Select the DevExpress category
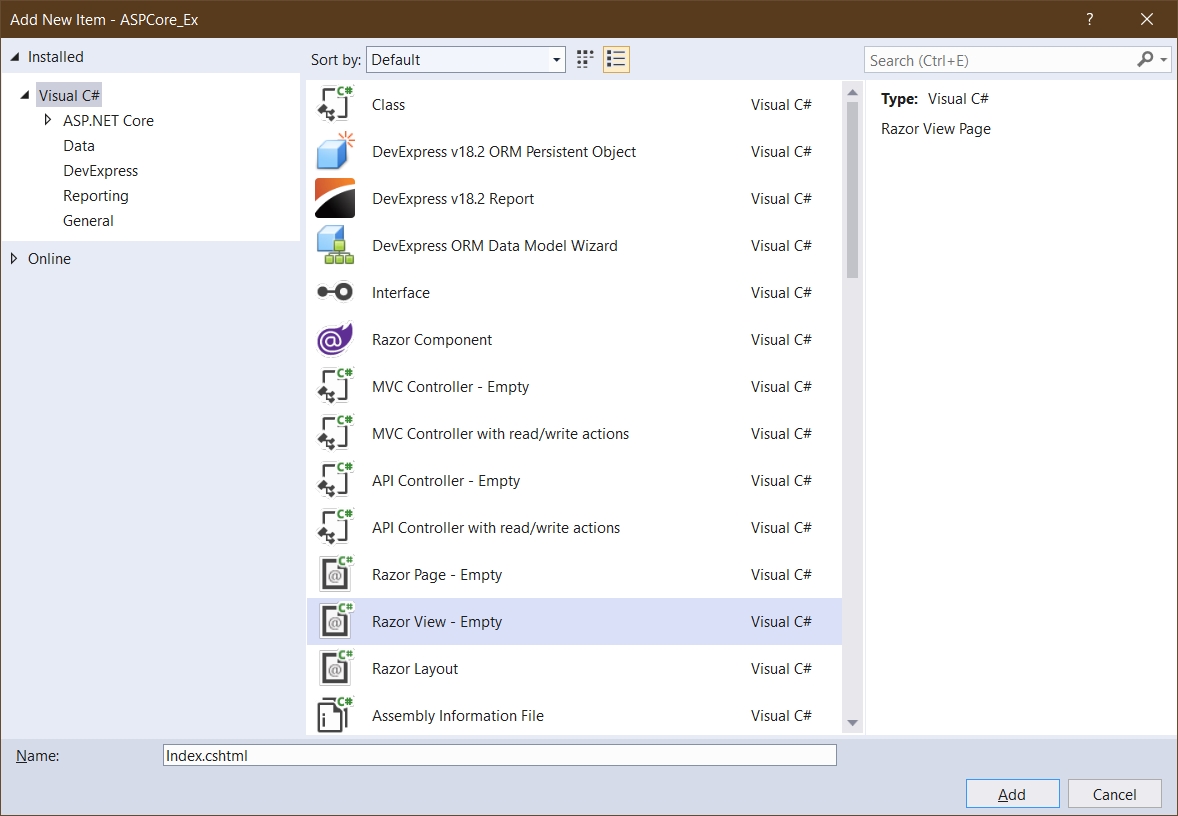This screenshot has height=816, width=1178. pos(101,171)
